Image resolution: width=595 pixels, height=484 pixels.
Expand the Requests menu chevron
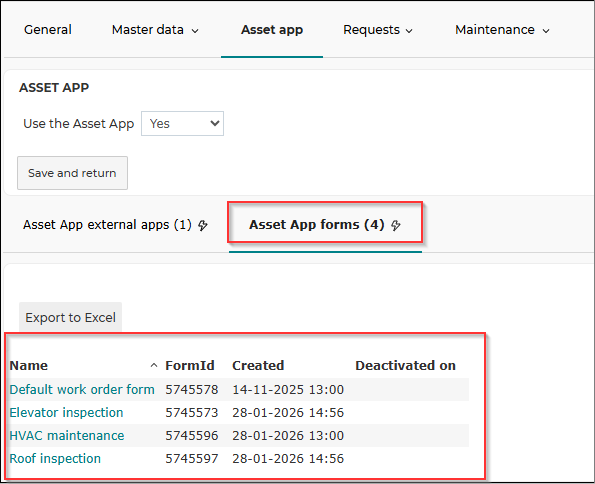(409, 31)
